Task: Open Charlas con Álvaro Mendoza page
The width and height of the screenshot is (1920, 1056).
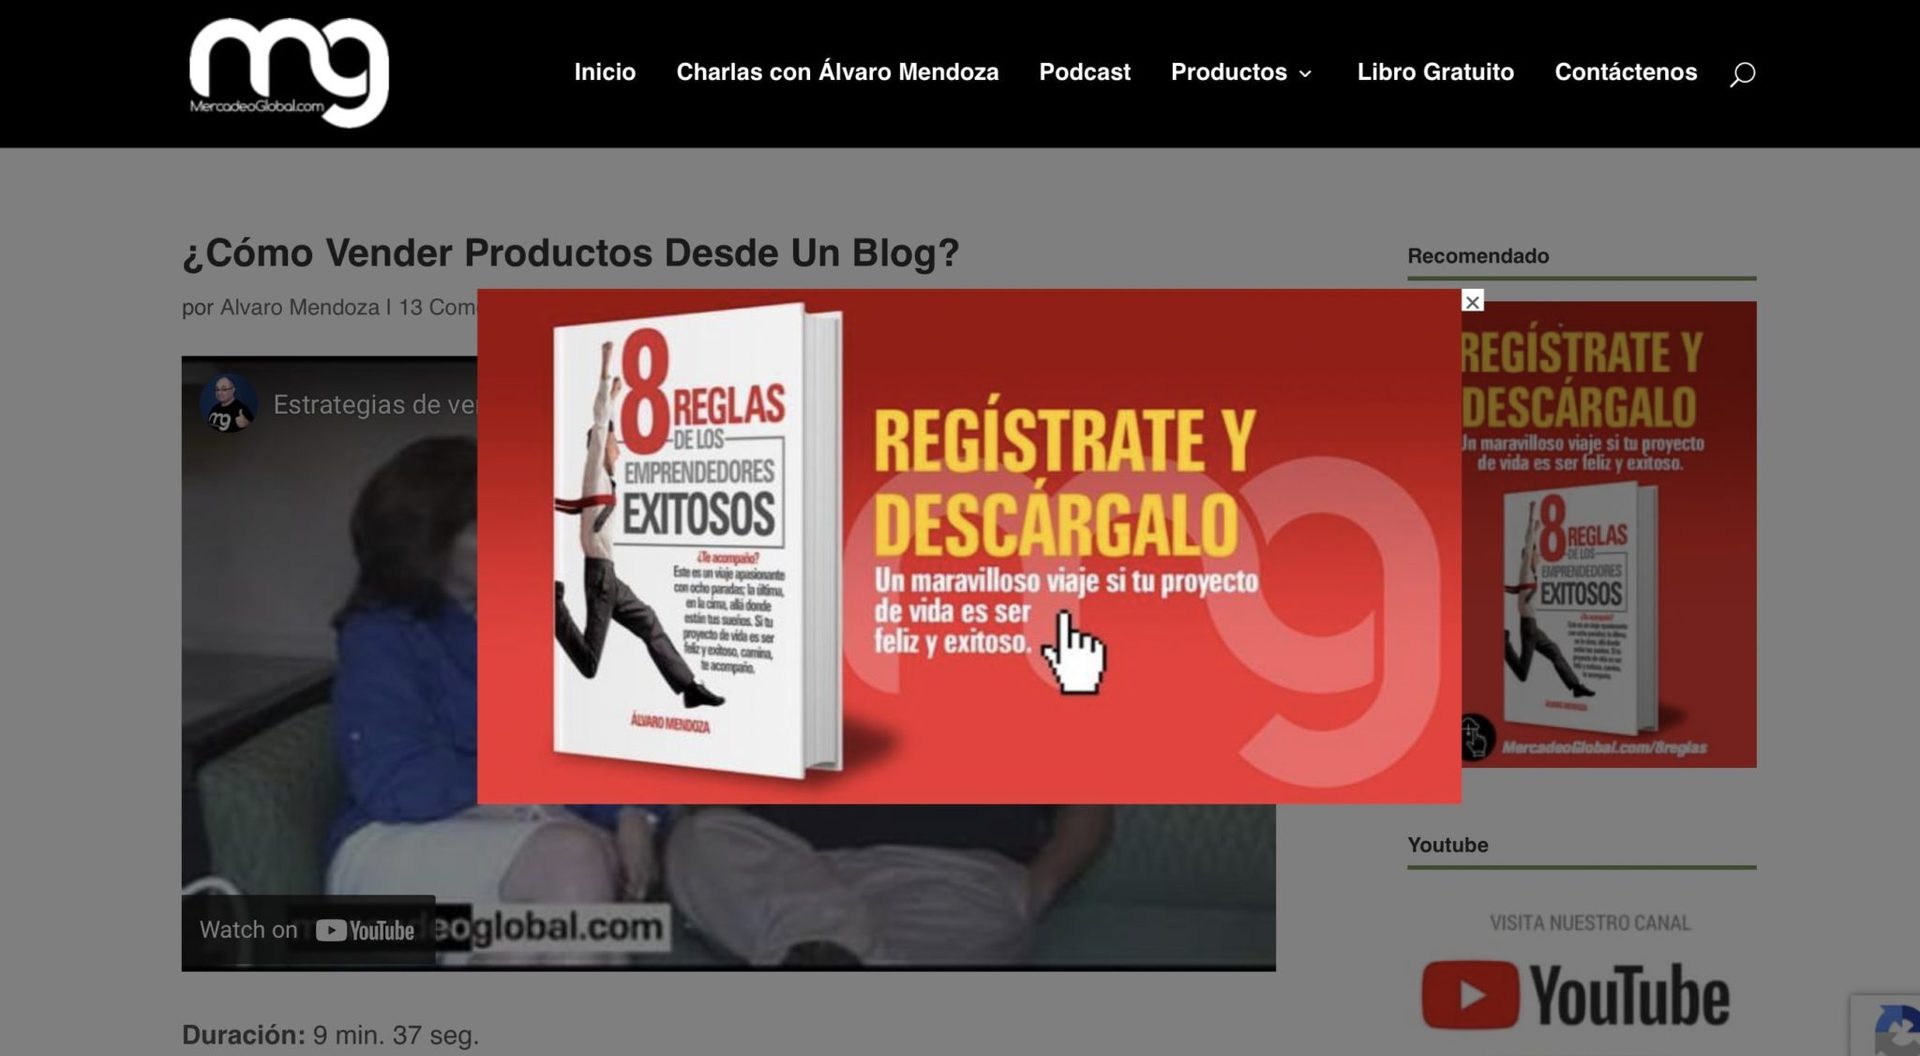Action: 837,72
